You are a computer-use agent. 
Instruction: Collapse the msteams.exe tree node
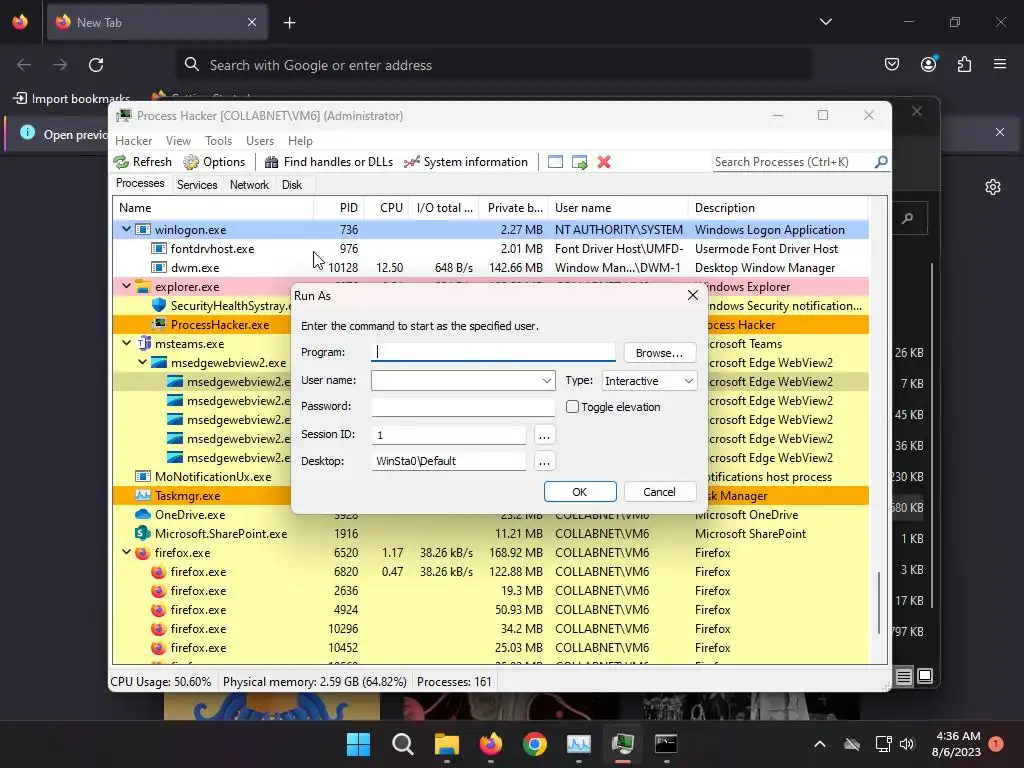tap(126, 343)
